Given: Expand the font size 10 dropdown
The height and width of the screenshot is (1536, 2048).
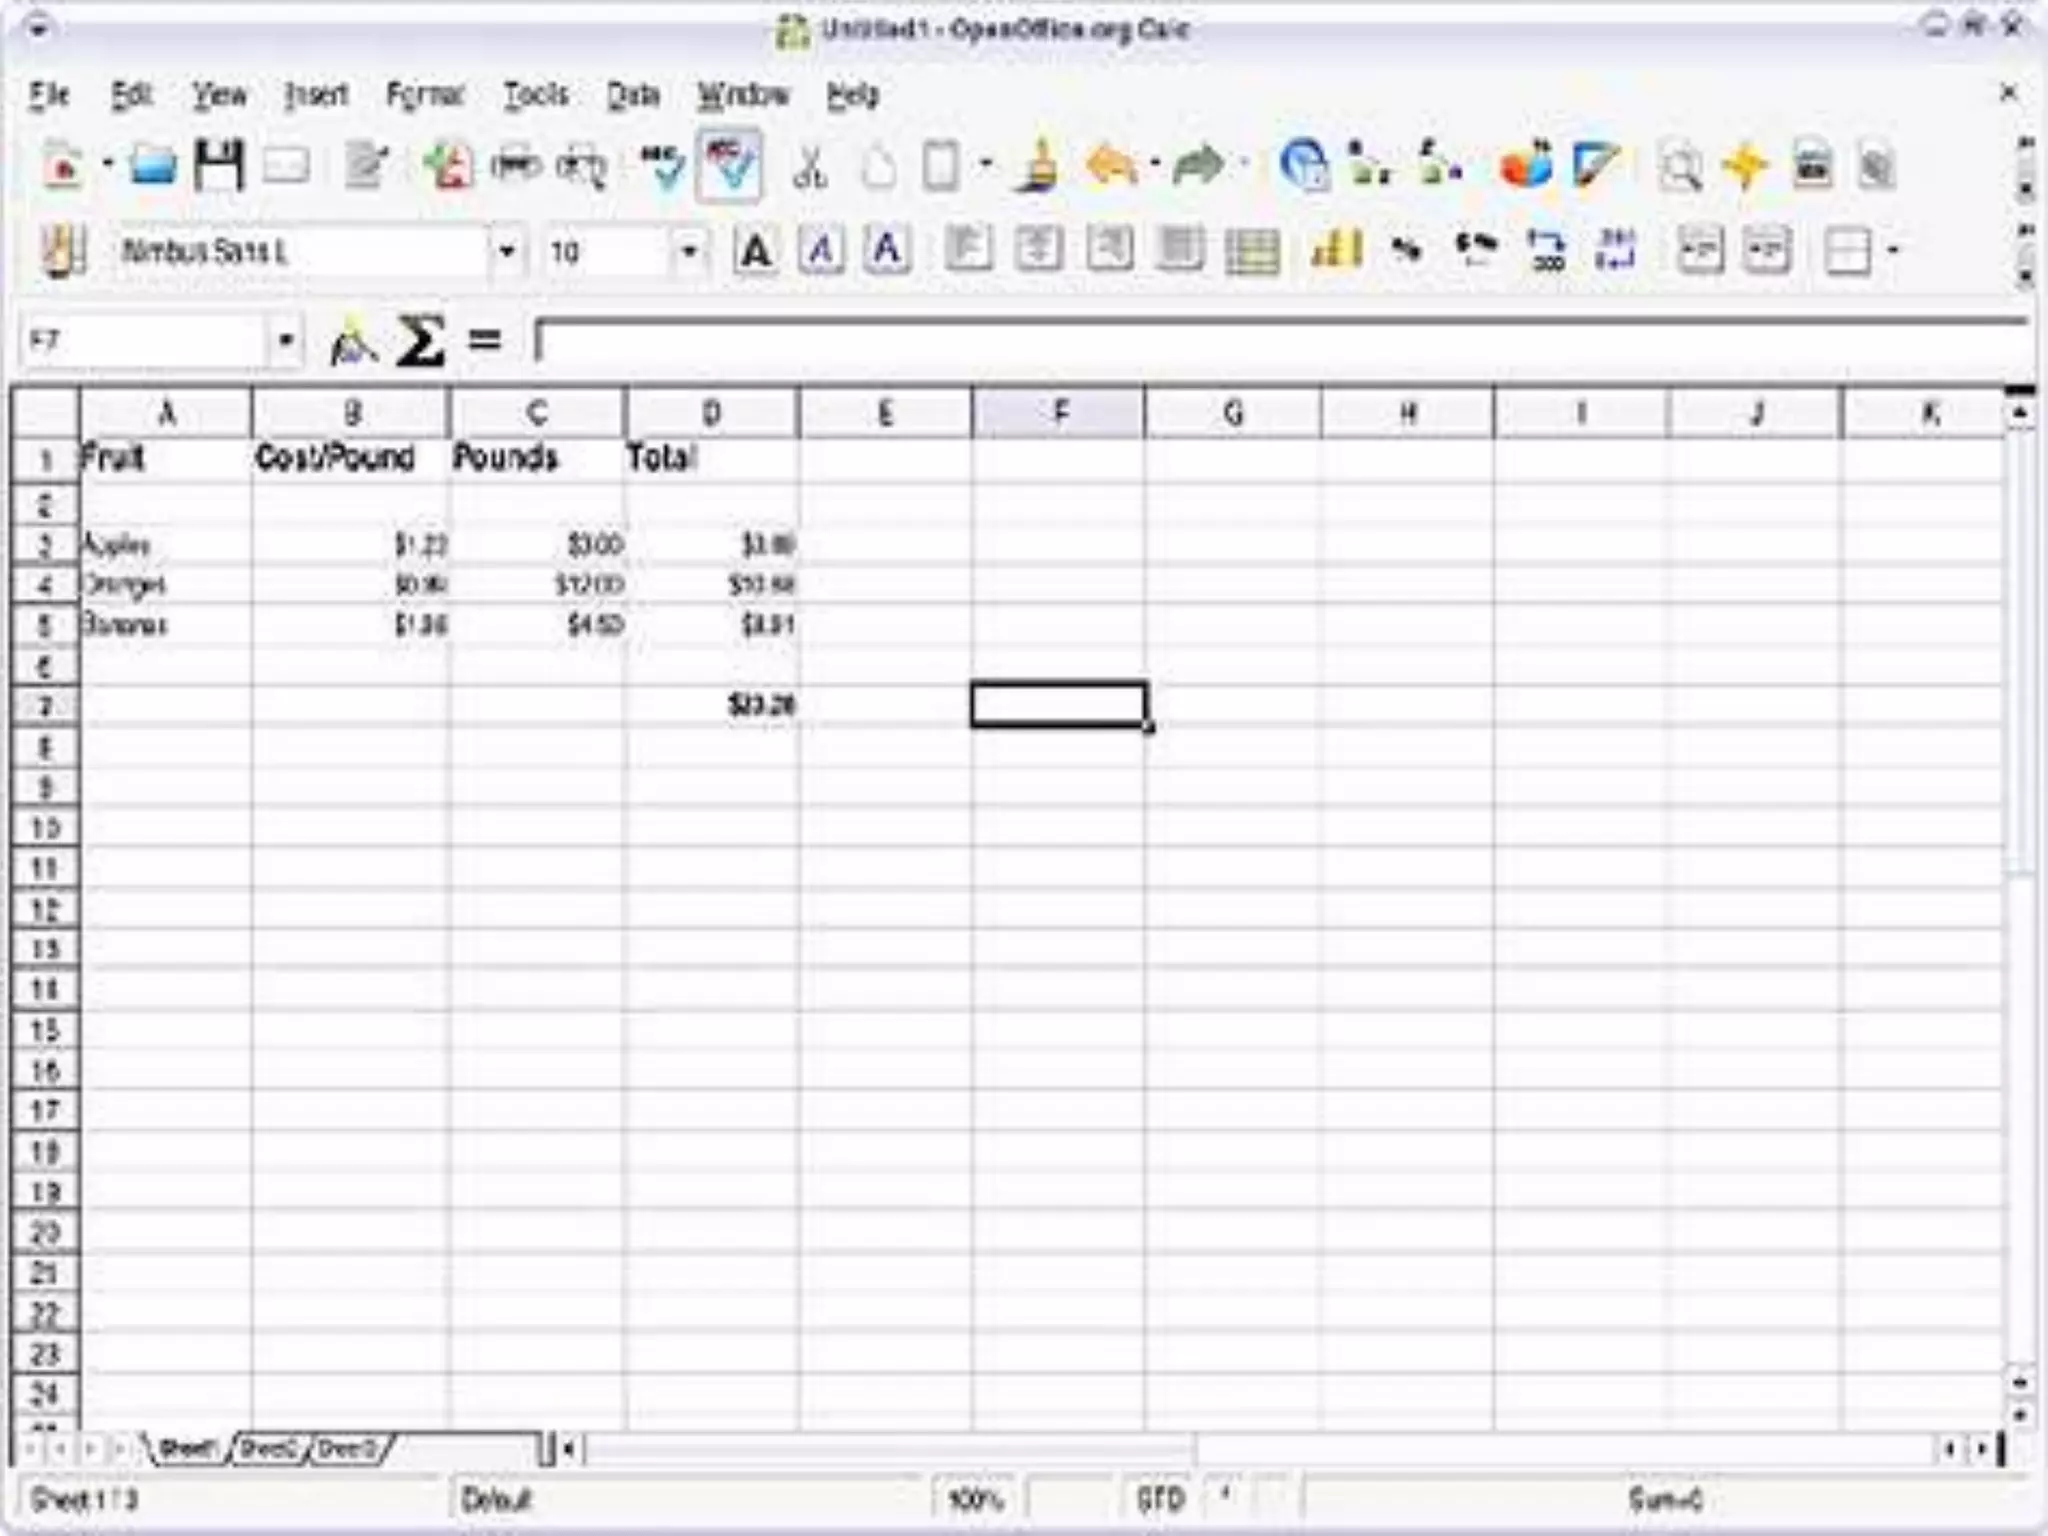Looking at the screenshot, I should pyautogui.click(x=688, y=251).
